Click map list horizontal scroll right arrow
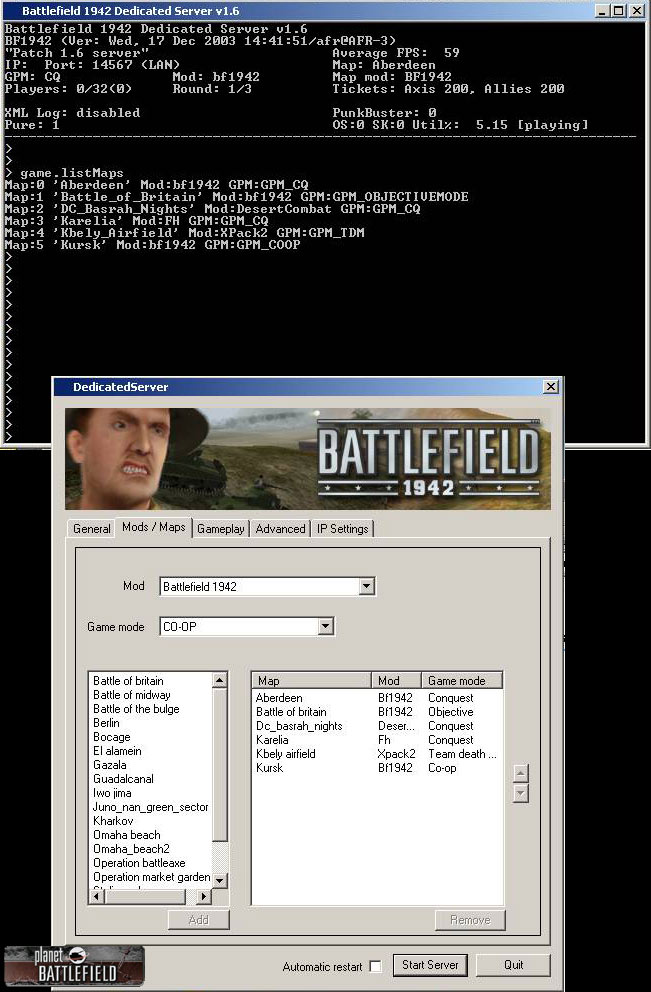Screen dimensions: 651x992 coord(204,896)
